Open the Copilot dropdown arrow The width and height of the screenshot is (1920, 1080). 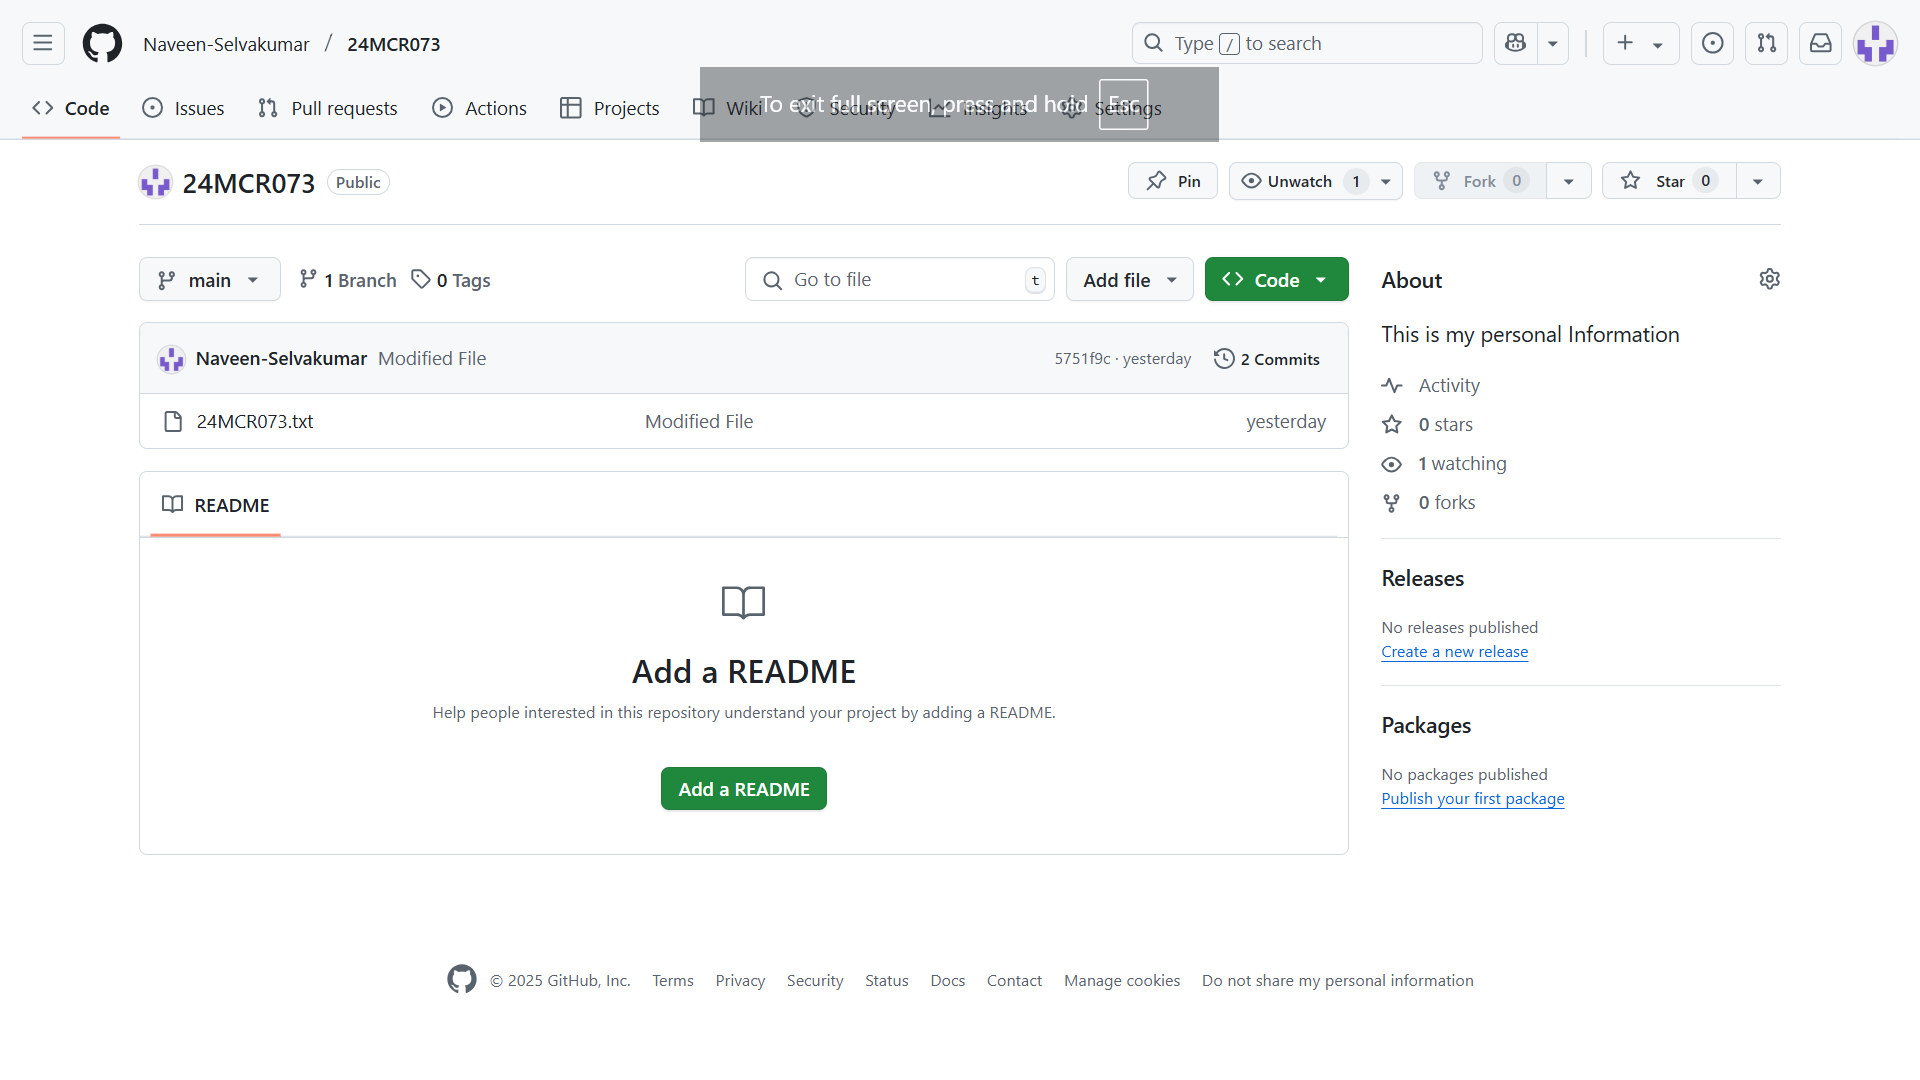[x=1553, y=43]
